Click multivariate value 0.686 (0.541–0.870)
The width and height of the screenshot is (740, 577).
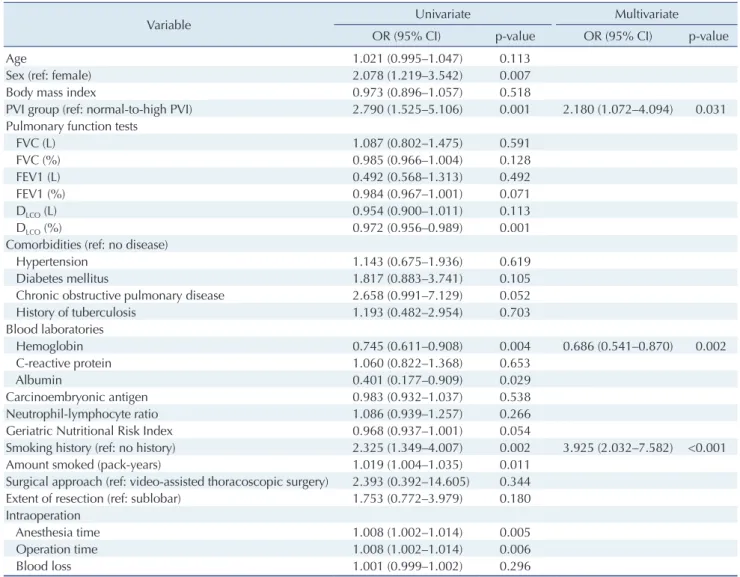tap(618, 346)
